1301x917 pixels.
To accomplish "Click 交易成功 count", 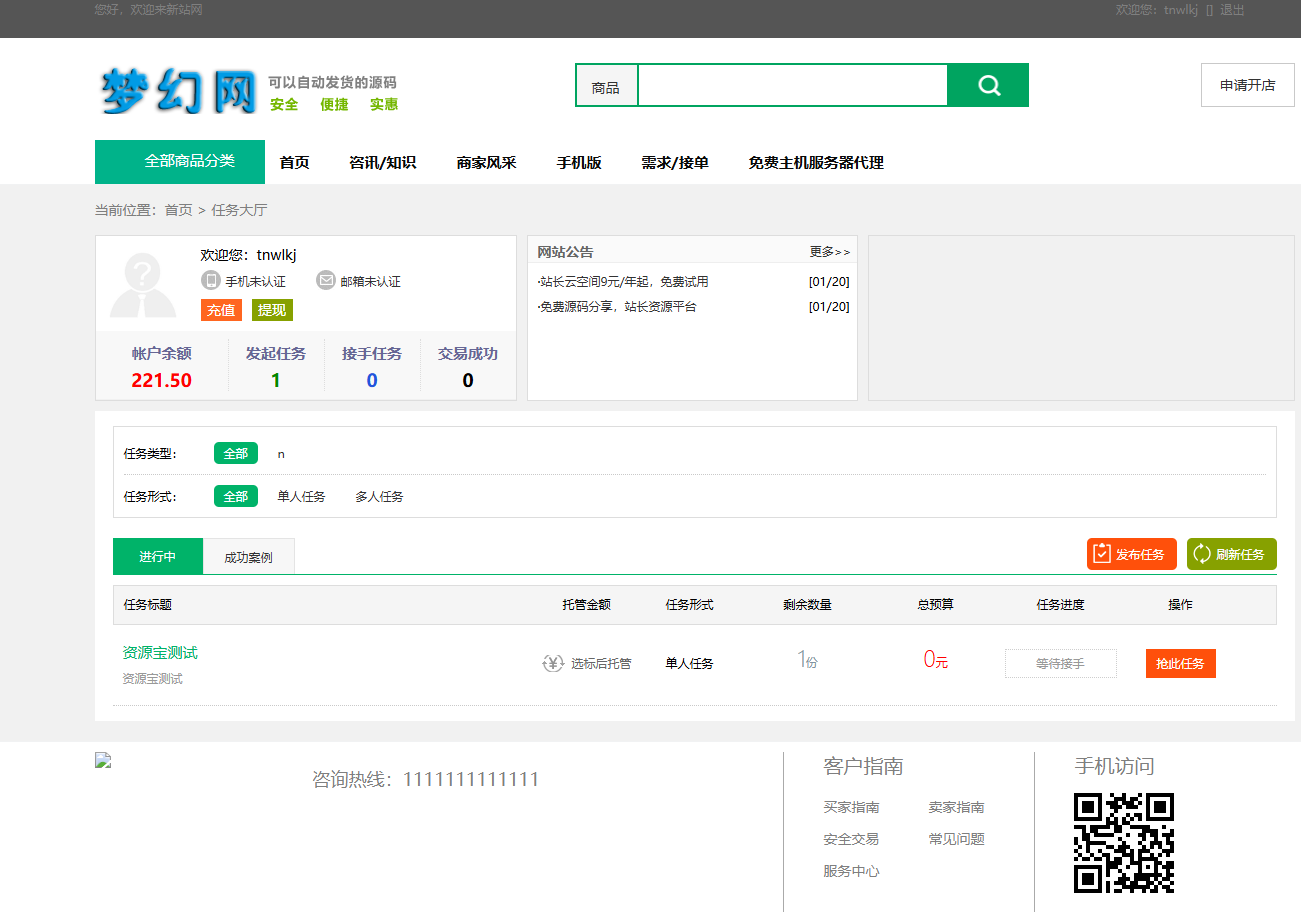I will [468, 380].
